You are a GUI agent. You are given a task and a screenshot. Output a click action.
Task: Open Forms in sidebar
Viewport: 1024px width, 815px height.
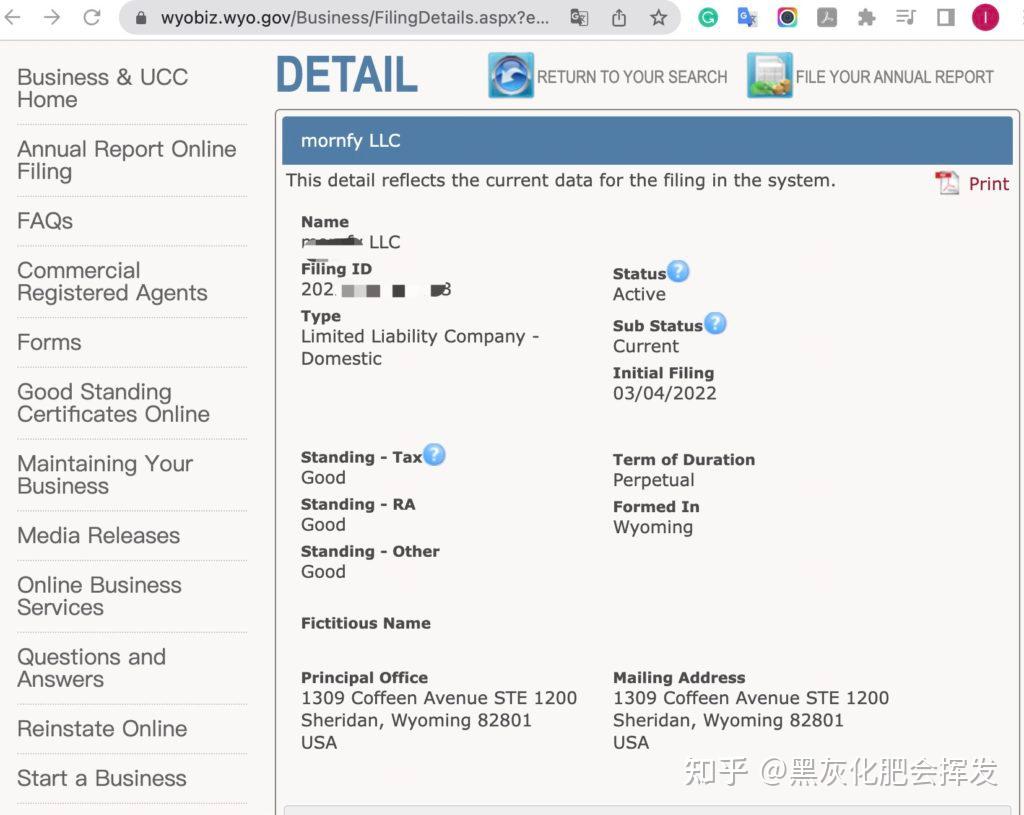click(49, 342)
